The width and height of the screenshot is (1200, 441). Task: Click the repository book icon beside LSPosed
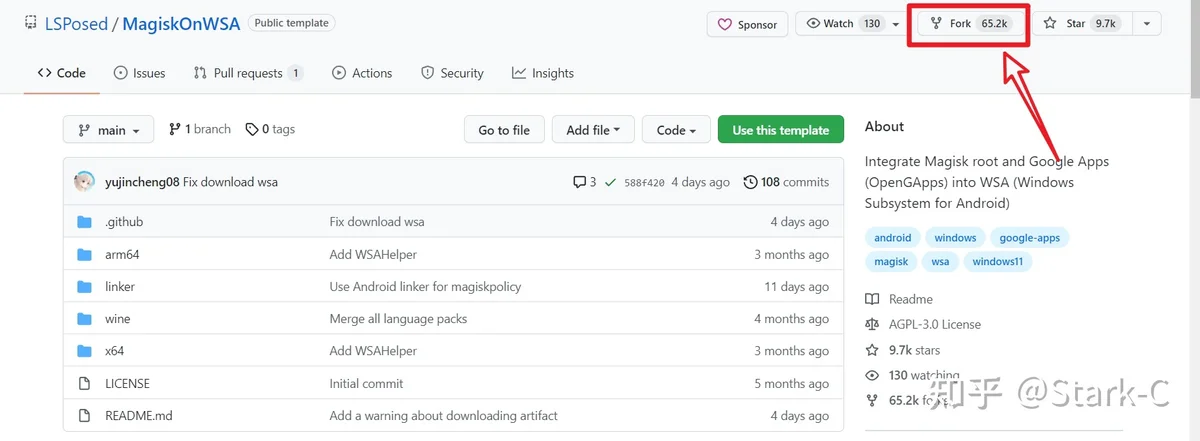(x=30, y=24)
